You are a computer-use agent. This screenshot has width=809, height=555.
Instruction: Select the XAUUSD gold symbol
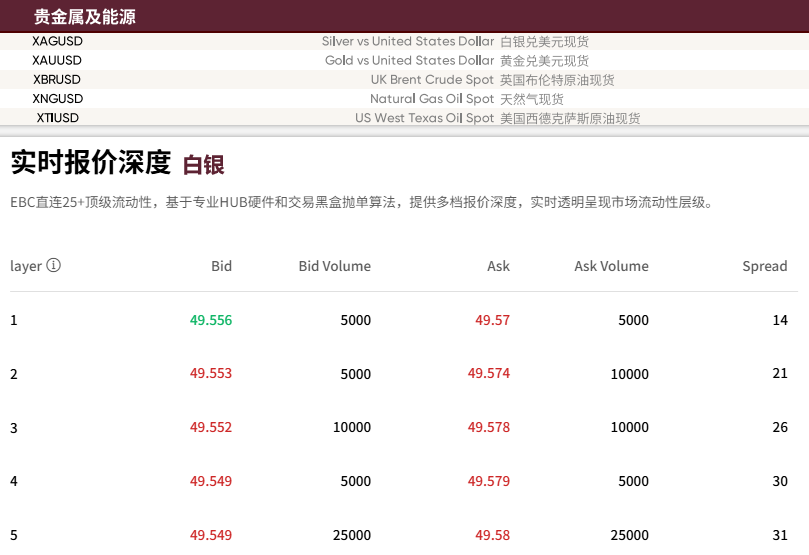pyautogui.click(x=57, y=61)
